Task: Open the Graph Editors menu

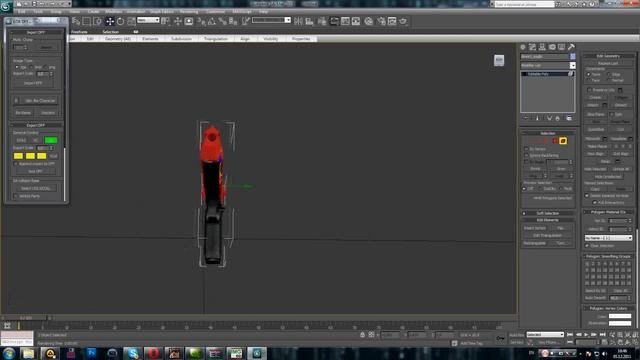Action: [162, 12]
